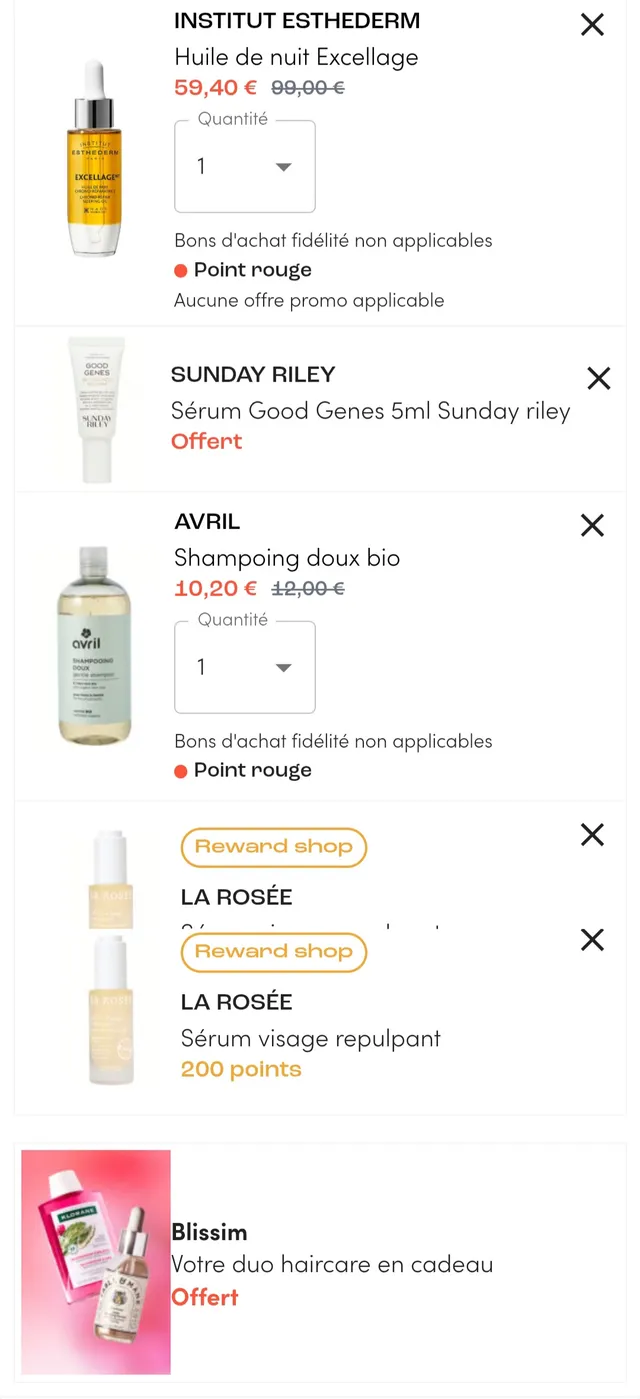Viewport: 640px width, 1399px height.
Task: Remove the first La Rosée reward item
Action: click(591, 834)
